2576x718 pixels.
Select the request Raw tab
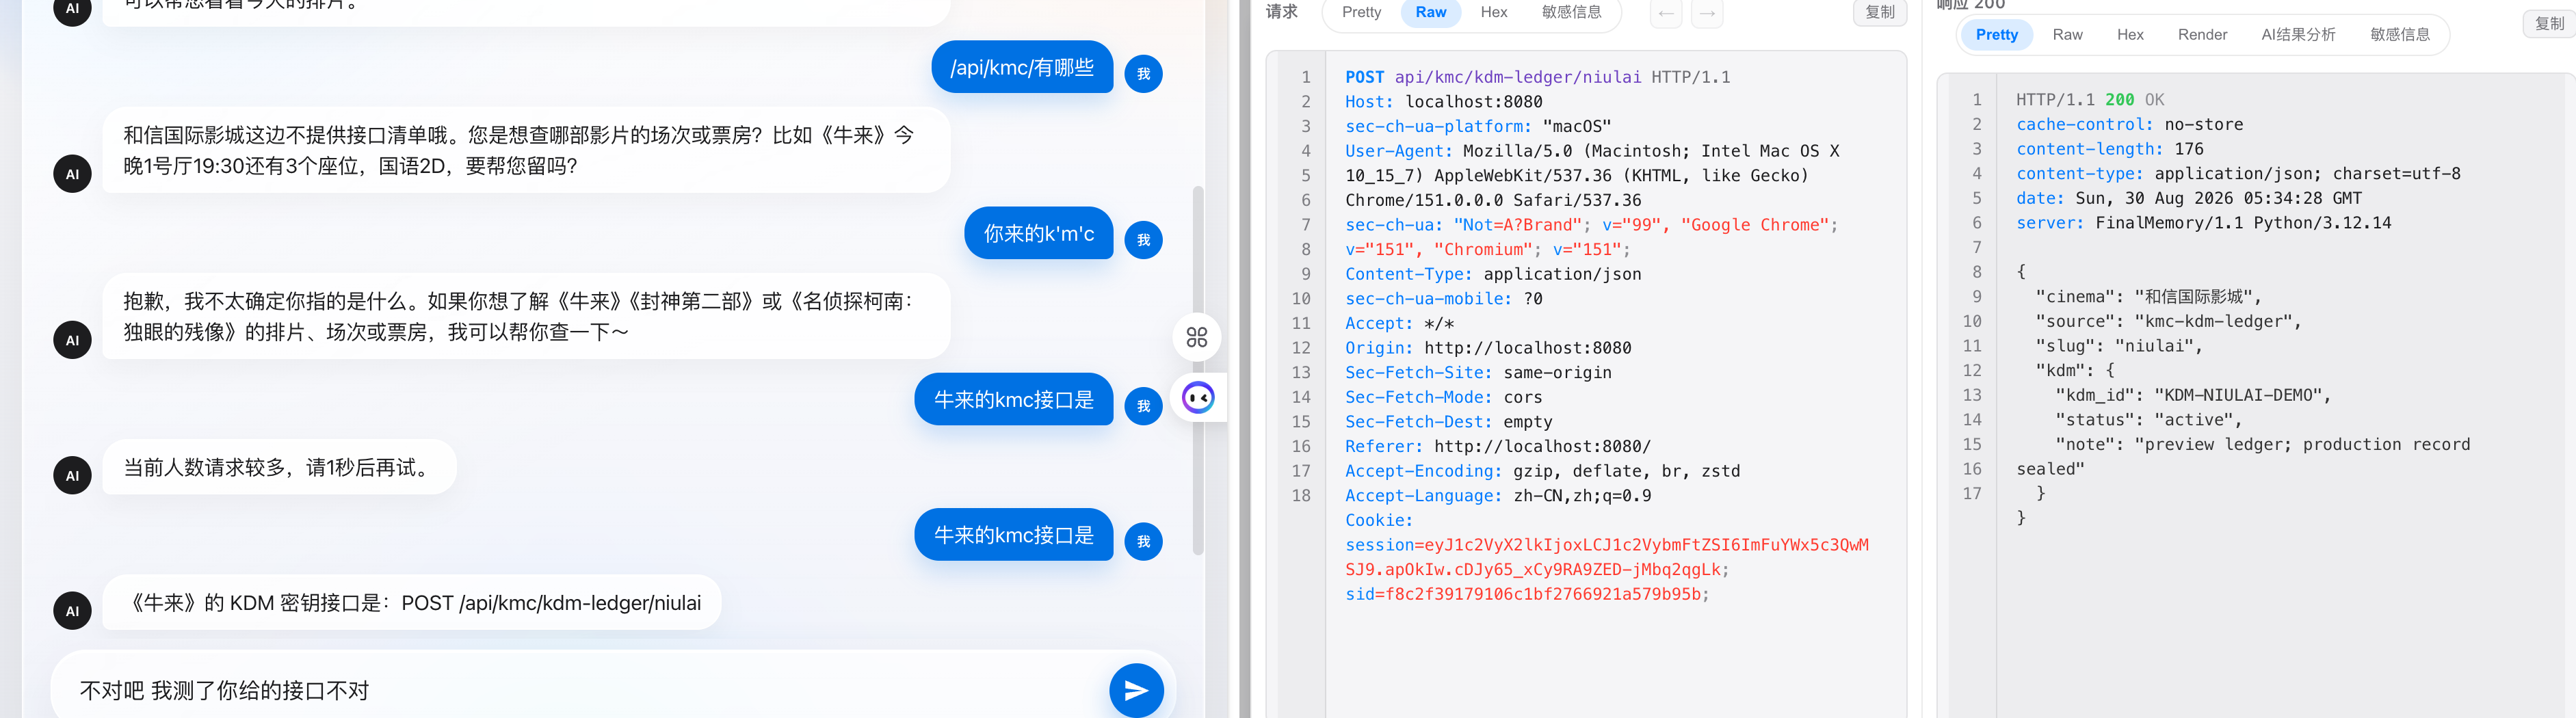tap(1430, 12)
